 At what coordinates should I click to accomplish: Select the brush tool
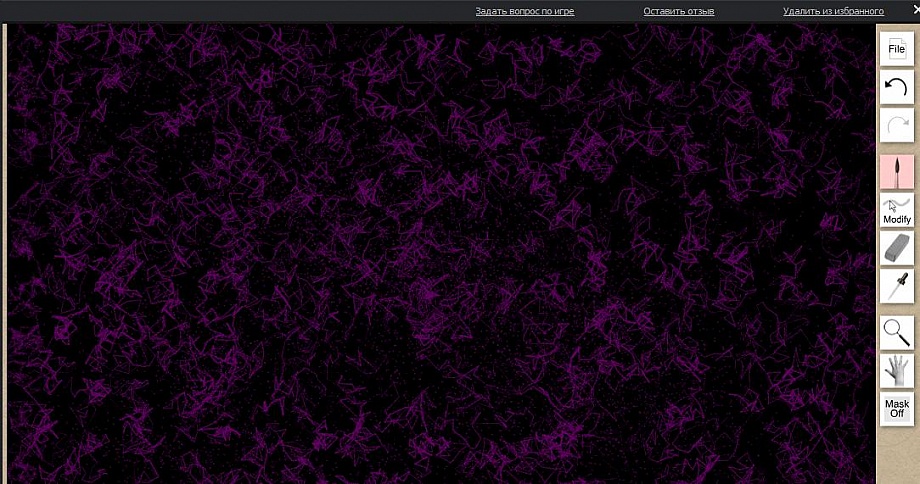897,172
